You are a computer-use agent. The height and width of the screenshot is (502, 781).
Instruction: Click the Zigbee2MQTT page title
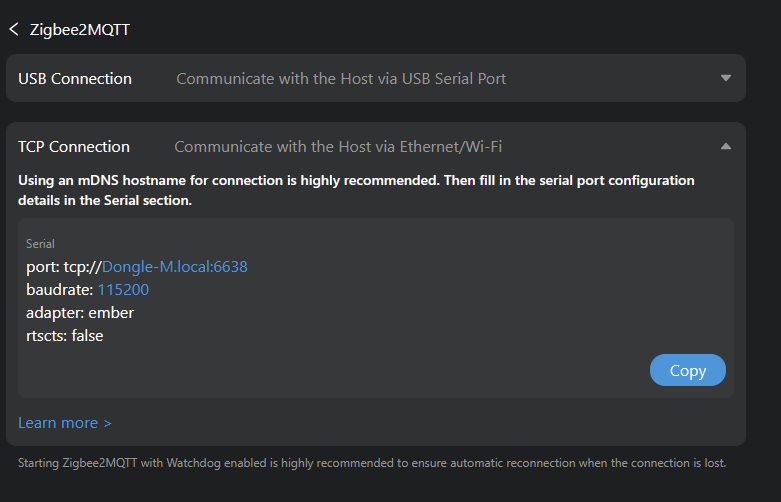(80, 30)
